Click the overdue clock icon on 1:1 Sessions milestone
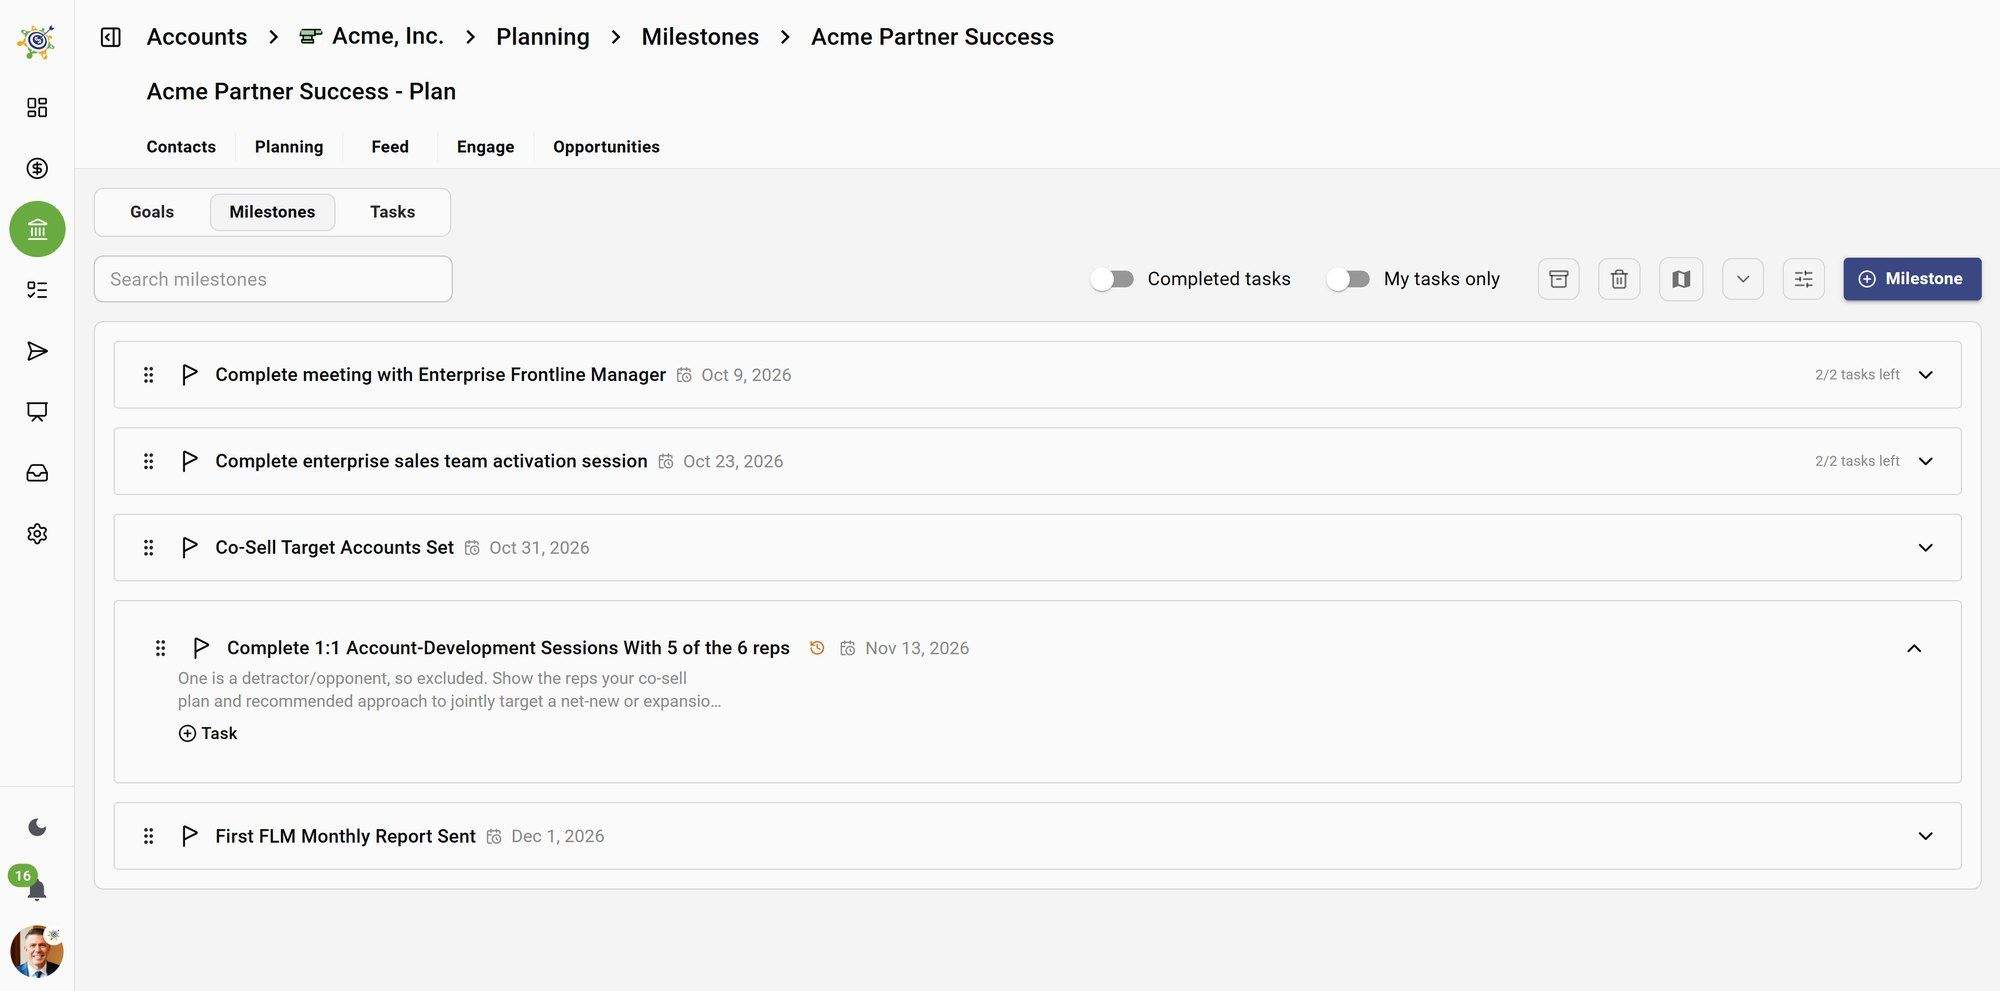Image resolution: width=2000 pixels, height=991 pixels. [x=817, y=648]
